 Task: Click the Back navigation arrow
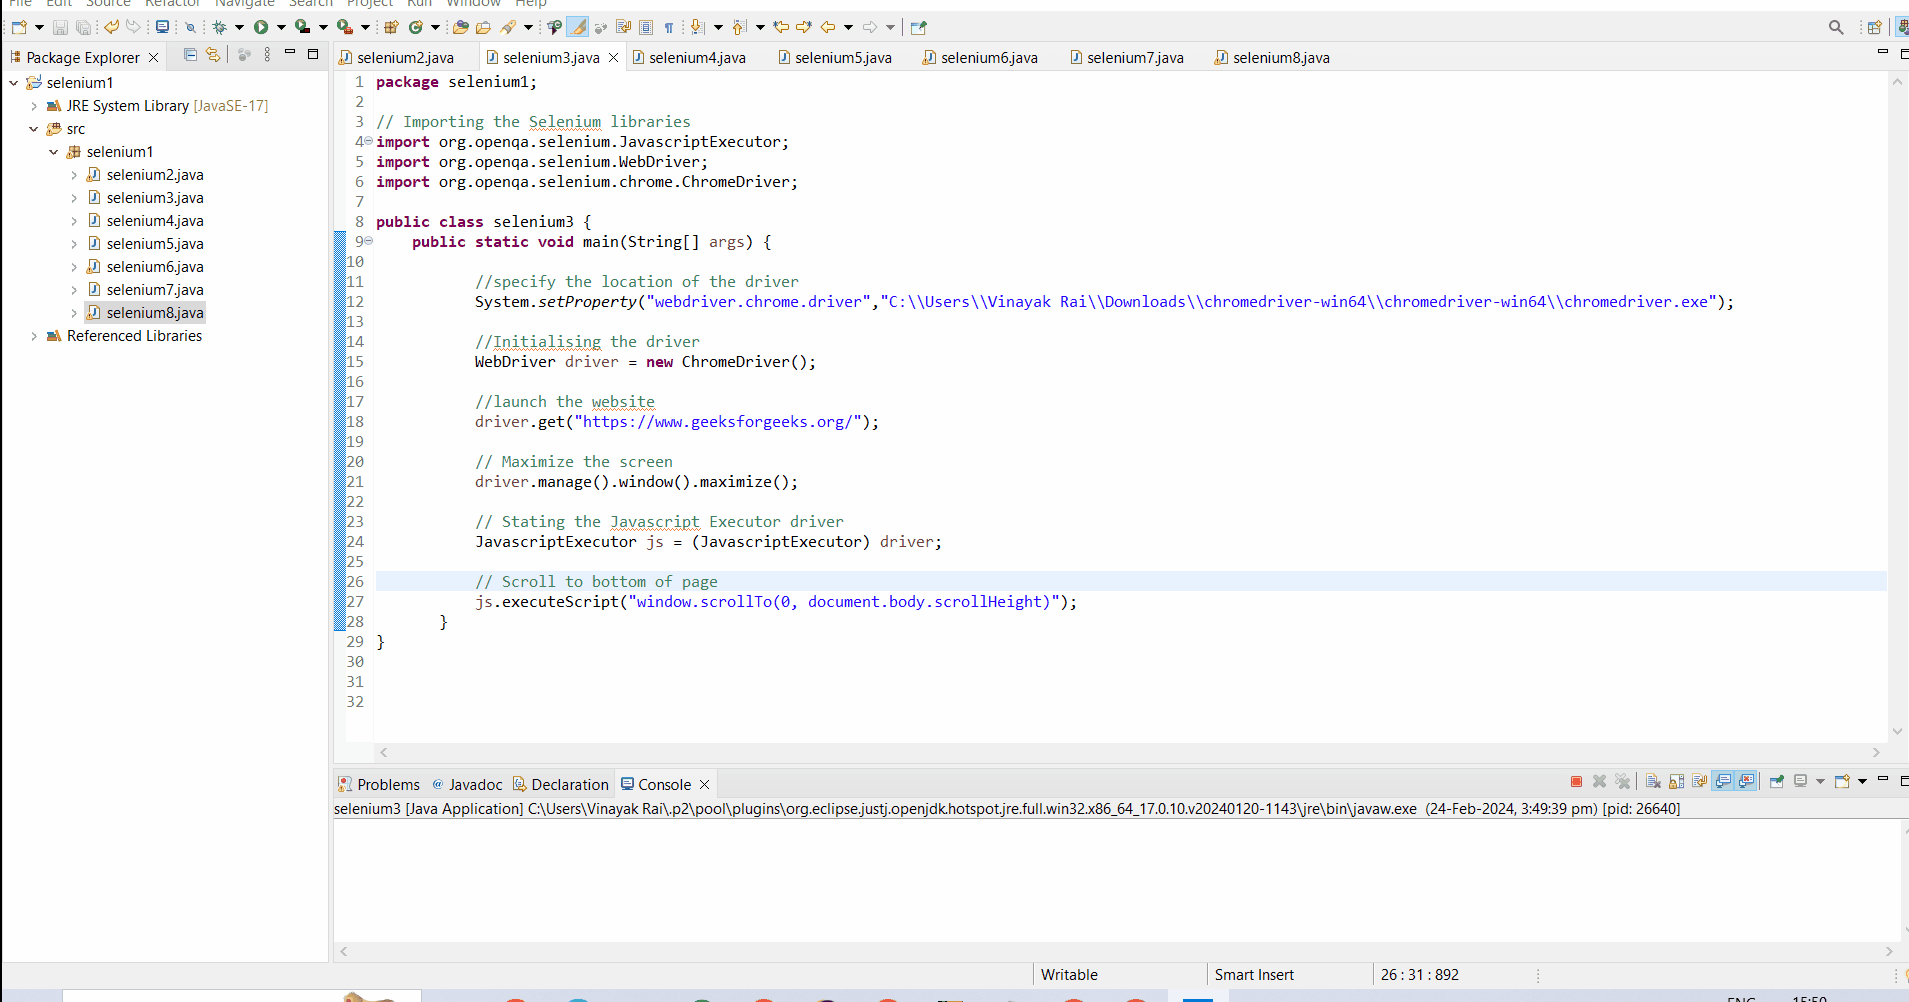(x=827, y=27)
